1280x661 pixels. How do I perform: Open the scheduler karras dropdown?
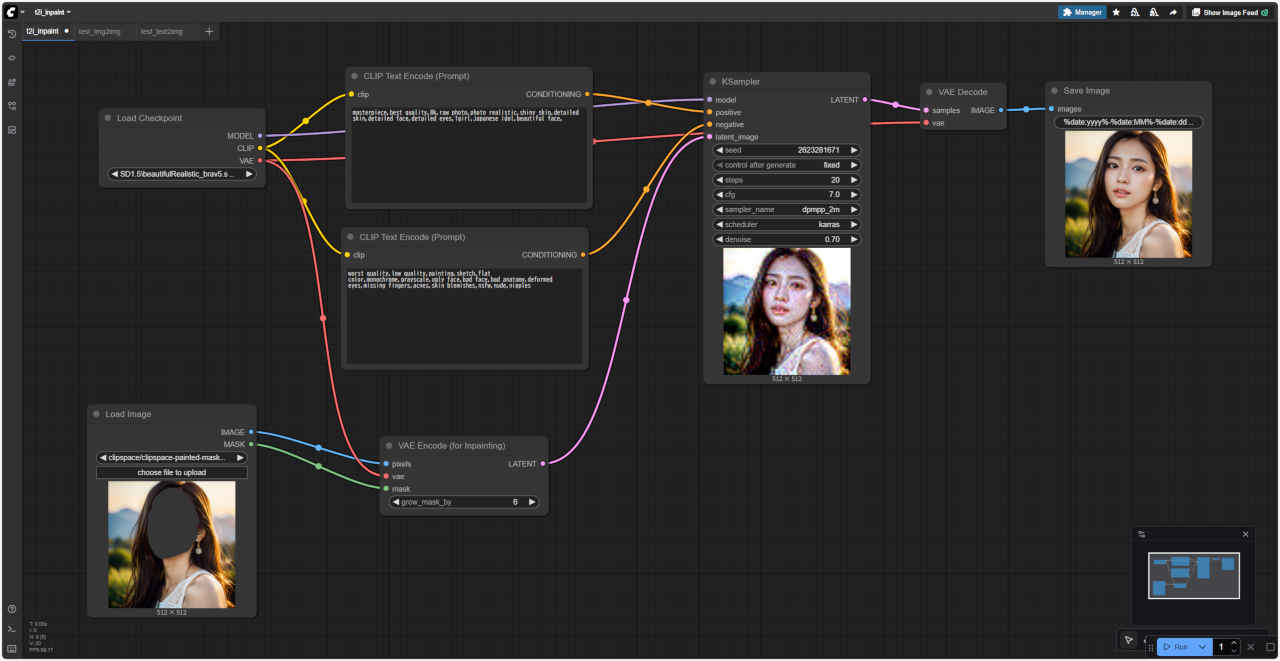tap(786, 225)
